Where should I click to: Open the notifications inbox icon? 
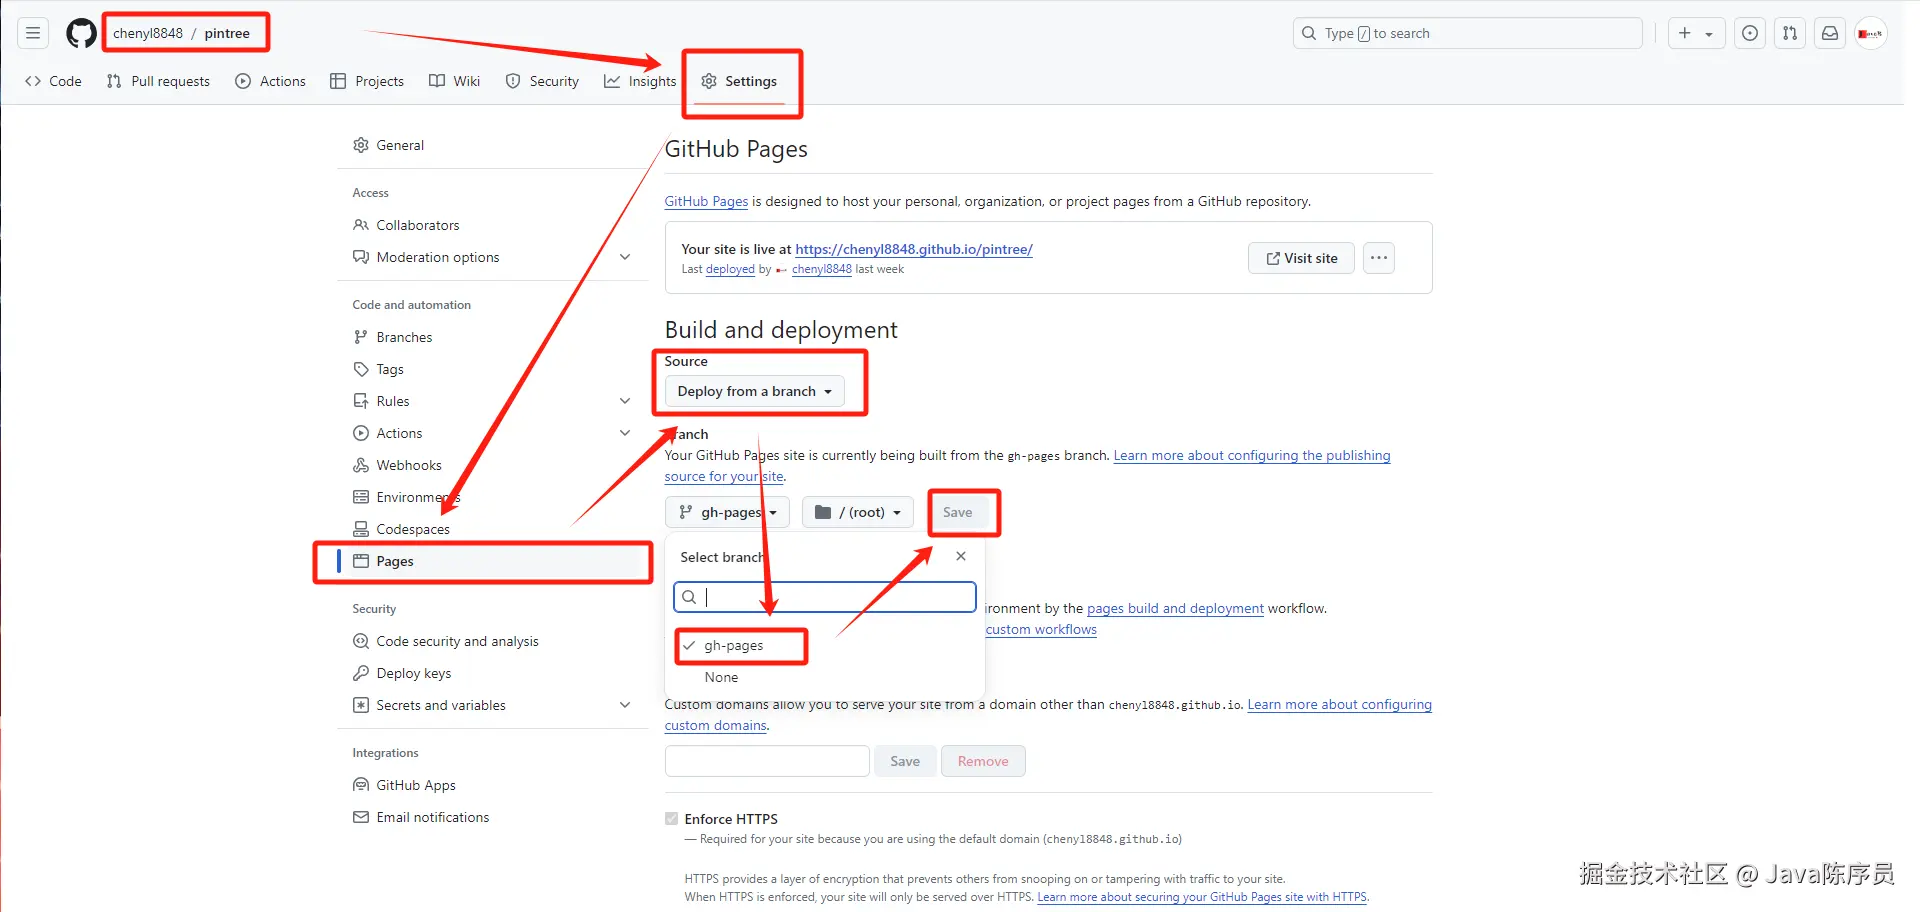coord(1830,33)
